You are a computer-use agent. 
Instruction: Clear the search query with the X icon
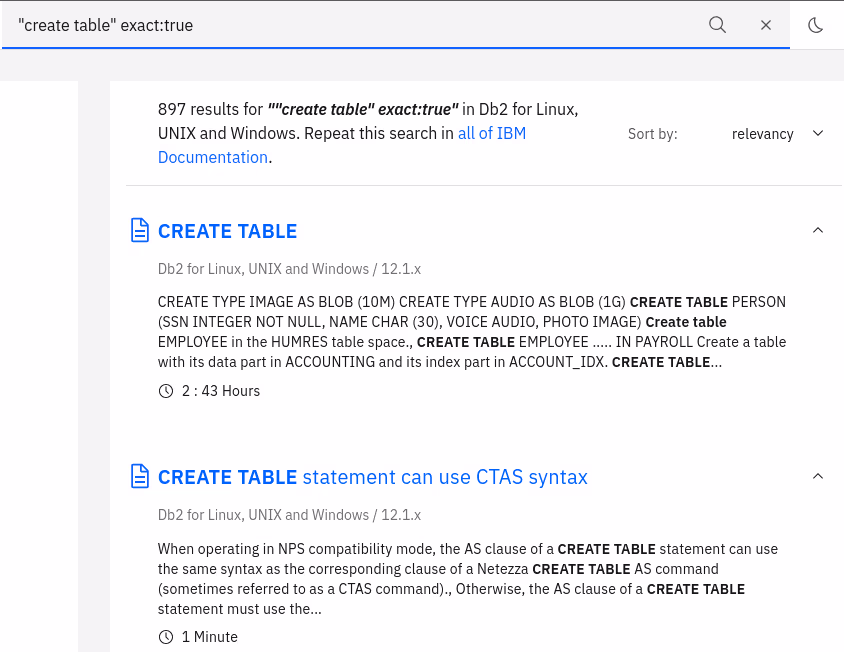click(765, 25)
